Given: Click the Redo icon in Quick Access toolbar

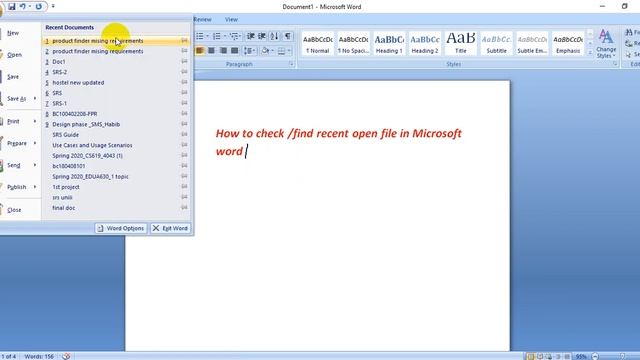Looking at the screenshot, I should pyautogui.click(x=38, y=7).
